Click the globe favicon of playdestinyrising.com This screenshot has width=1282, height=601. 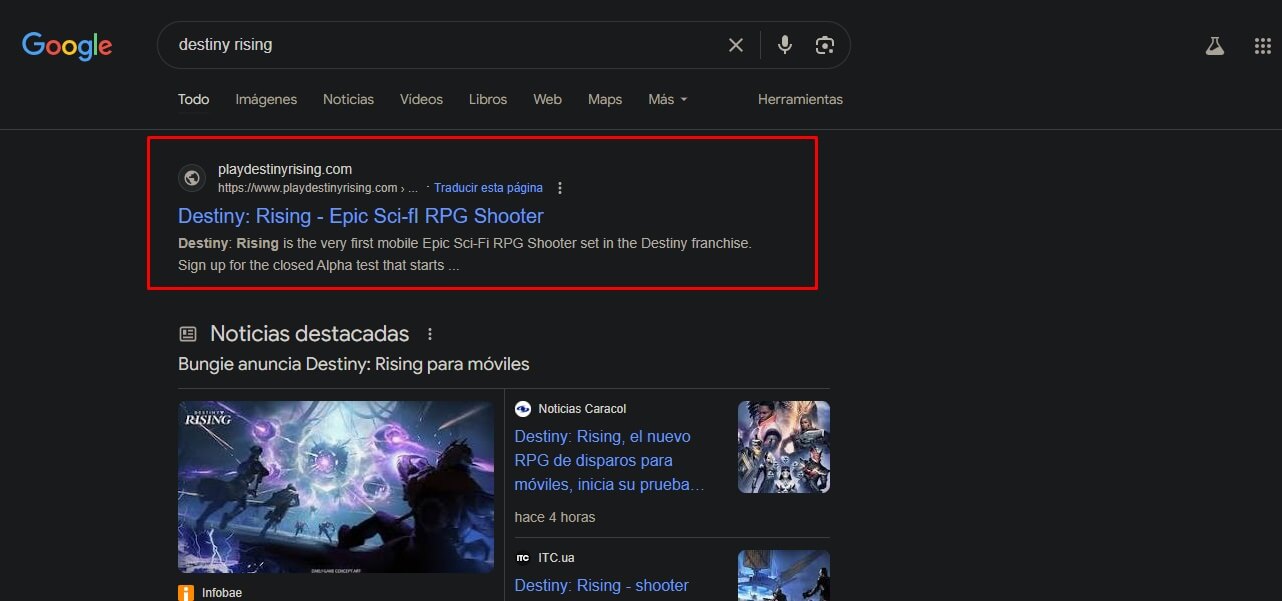point(192,178)
